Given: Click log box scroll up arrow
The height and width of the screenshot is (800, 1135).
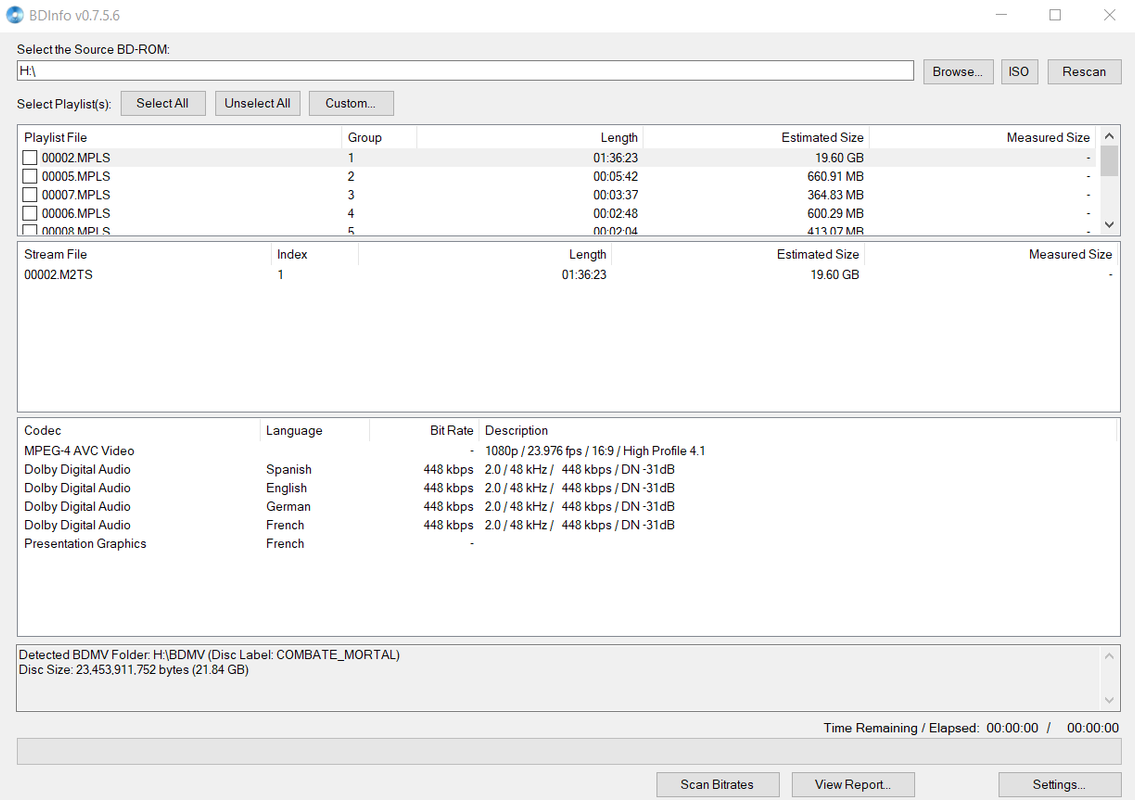Looking at the screenshot, I should click(1109, 656).
